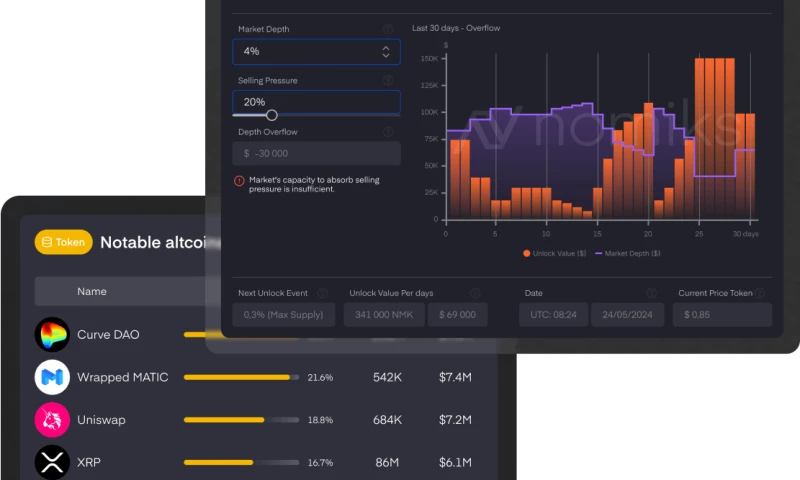This screenshot has height=480, width=800.
Task: Open the Current Price Token help icon
Action: pos(761,293)
